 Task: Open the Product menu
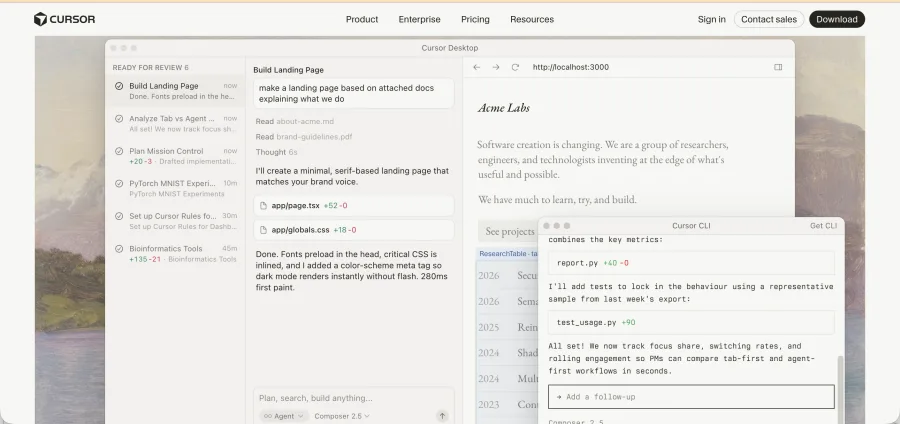[x=362, y=20]
